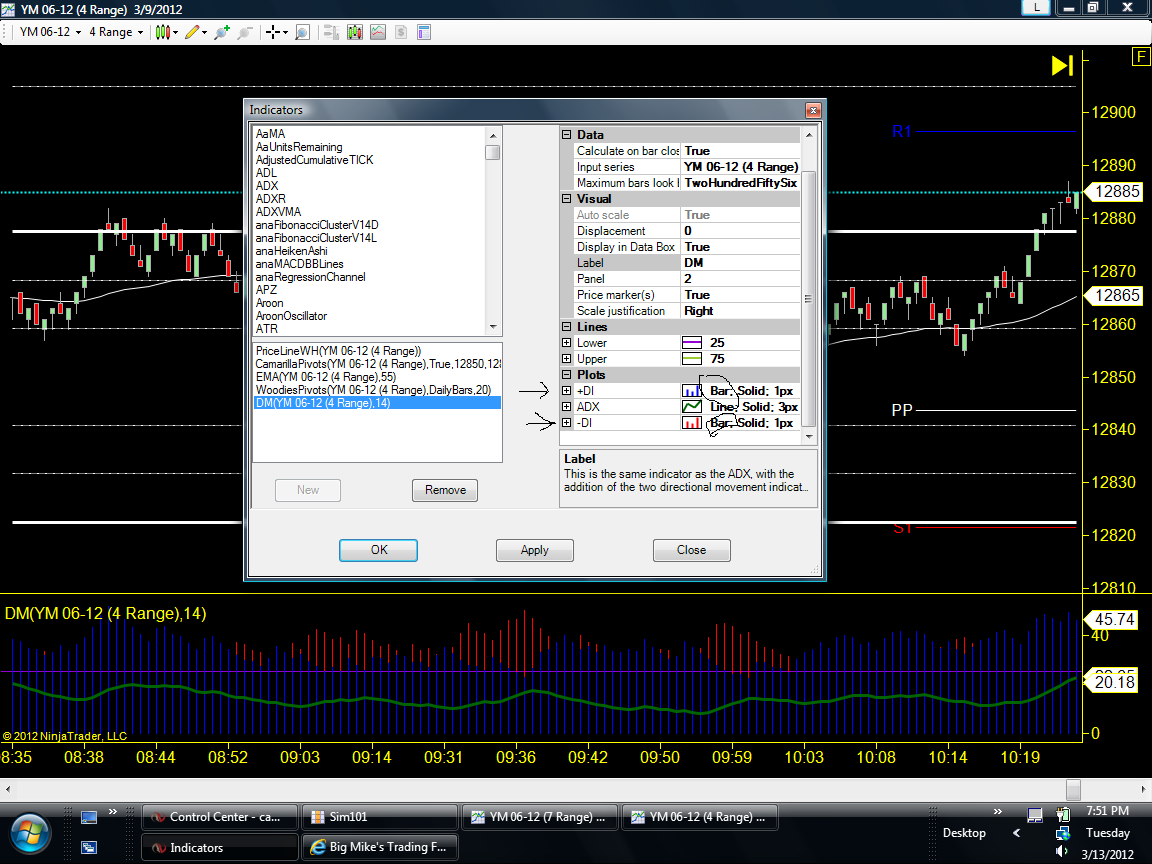The height and width of the screenshot is (864, 1152).
Task: Open the 4 Range interval dropdown
Action: [116, 32]
